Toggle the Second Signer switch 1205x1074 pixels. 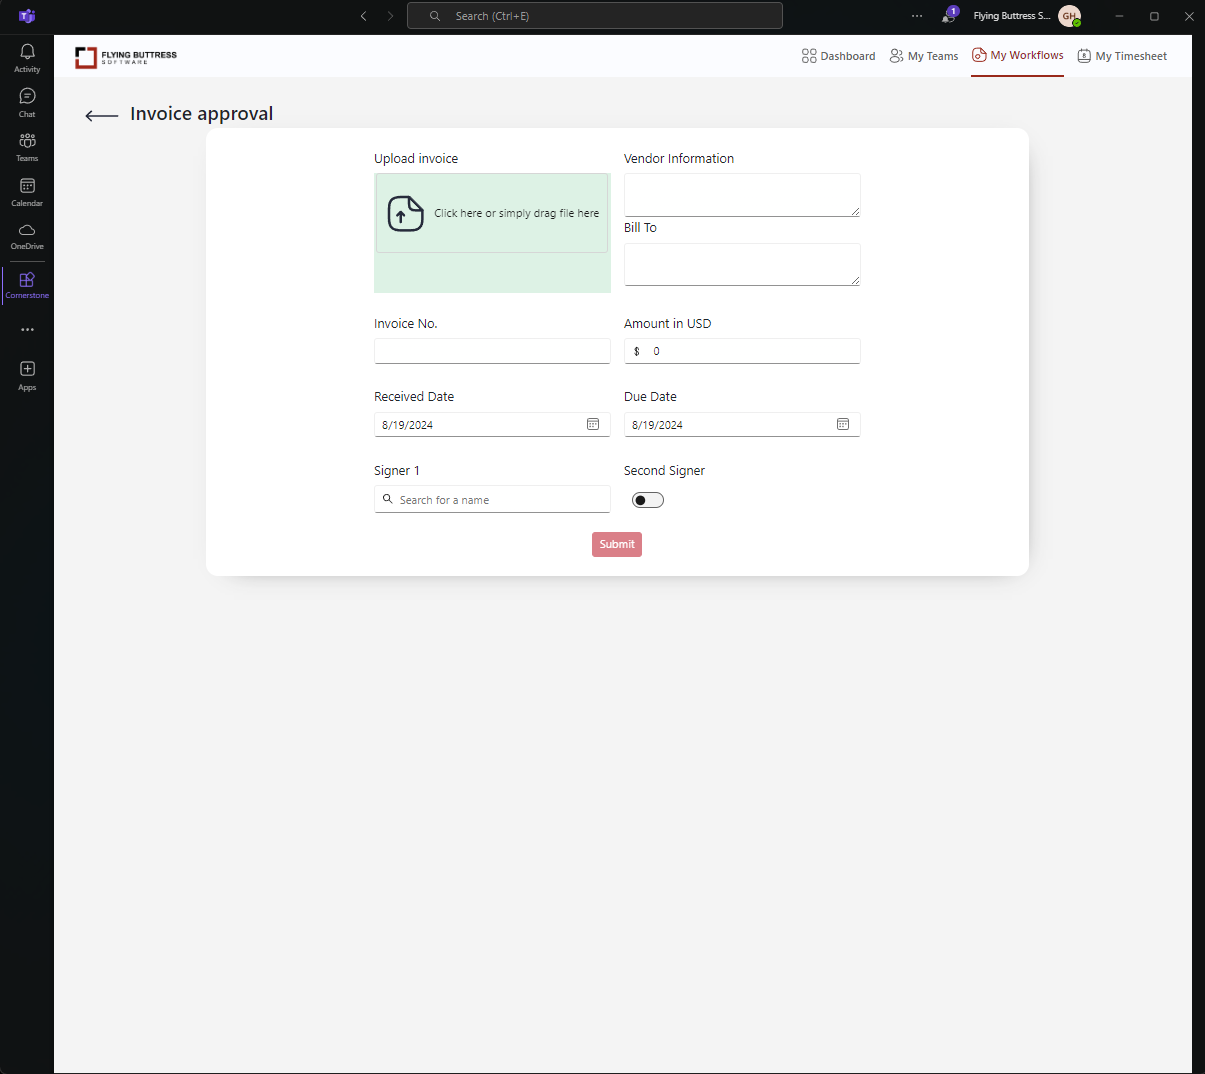pos(647,500)
